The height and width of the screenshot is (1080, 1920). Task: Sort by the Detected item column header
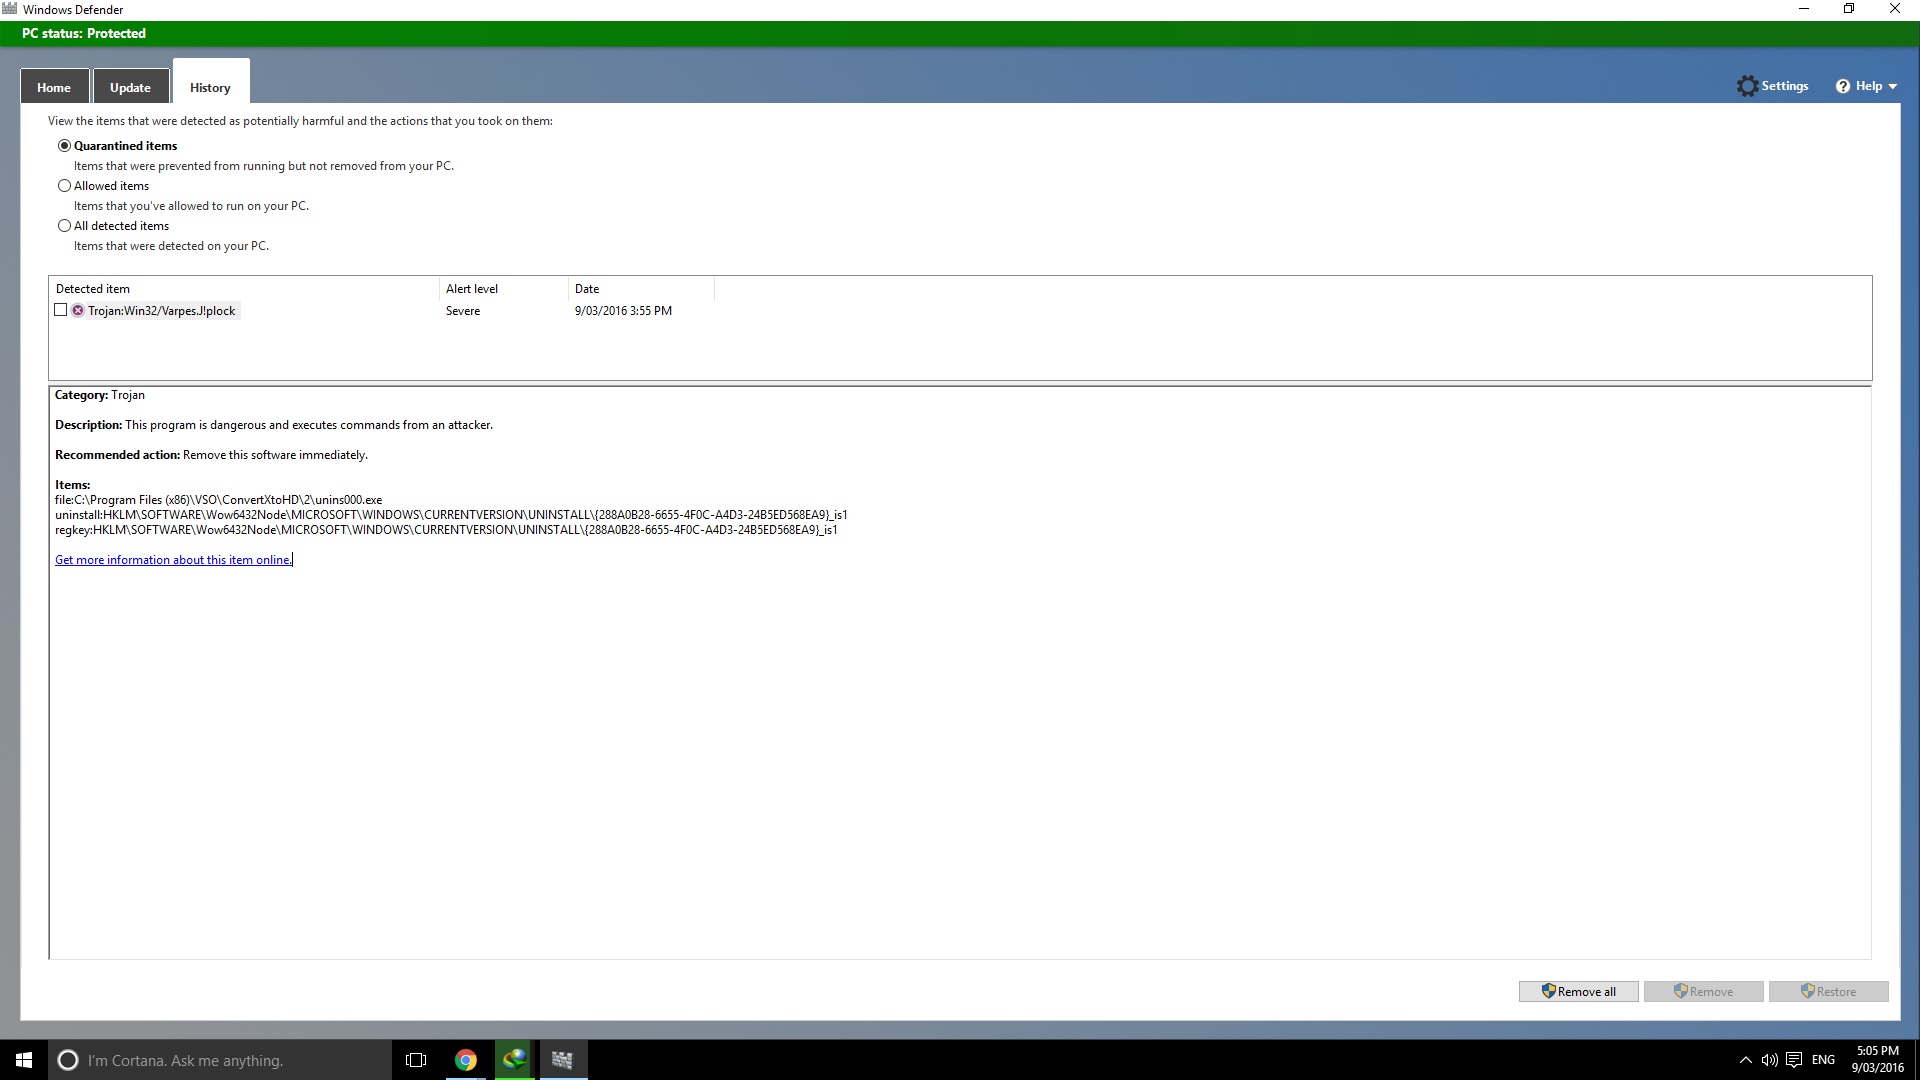click(245, 289)
